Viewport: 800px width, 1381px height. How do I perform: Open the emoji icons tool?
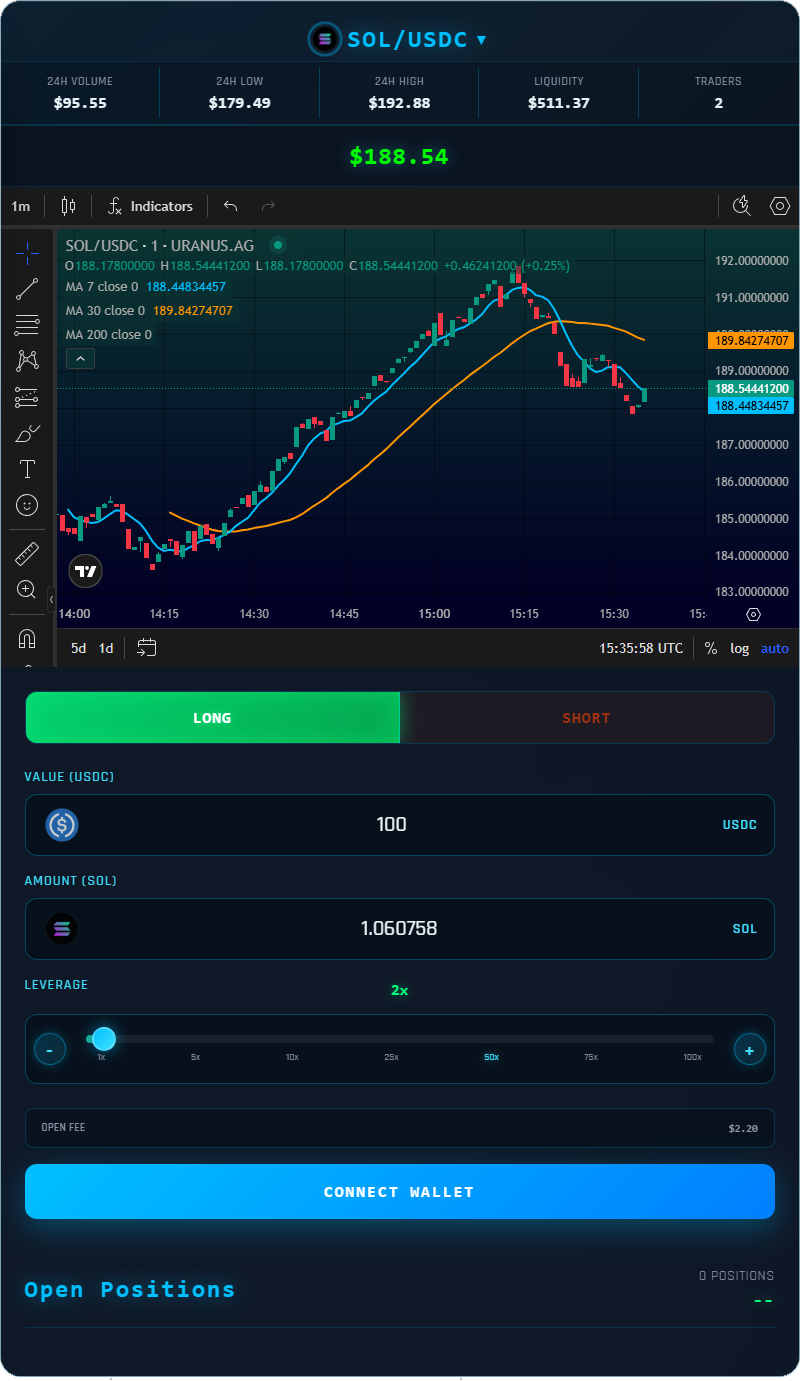point(27,505)
